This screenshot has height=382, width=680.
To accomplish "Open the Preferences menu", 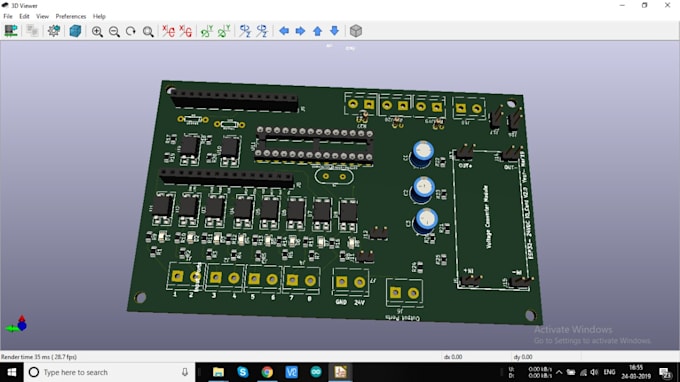I will 71,16.
